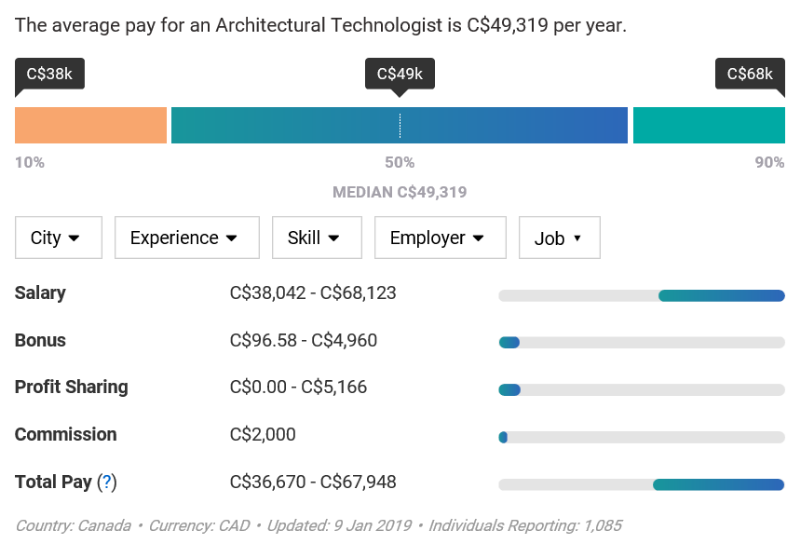800x557 pixels.
Task: Click the teal 90% pay range segment
Action: 709,125
